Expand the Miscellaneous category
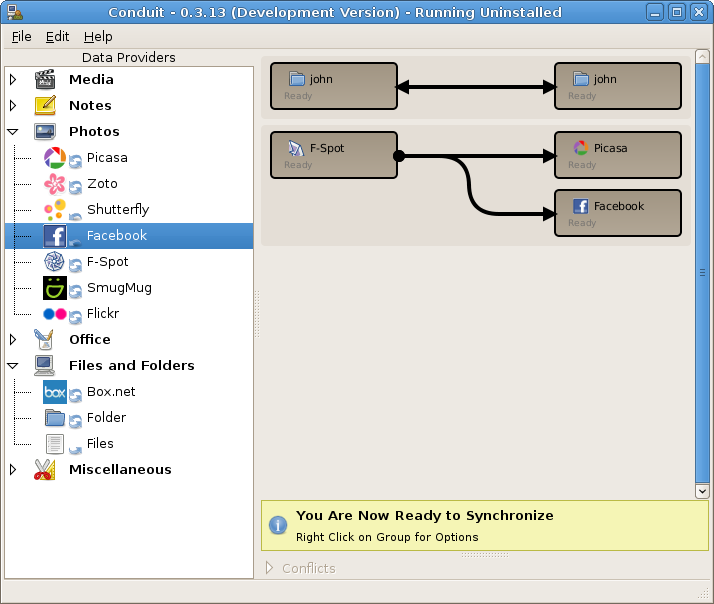The image size is (714, 604). coord(13,470)
